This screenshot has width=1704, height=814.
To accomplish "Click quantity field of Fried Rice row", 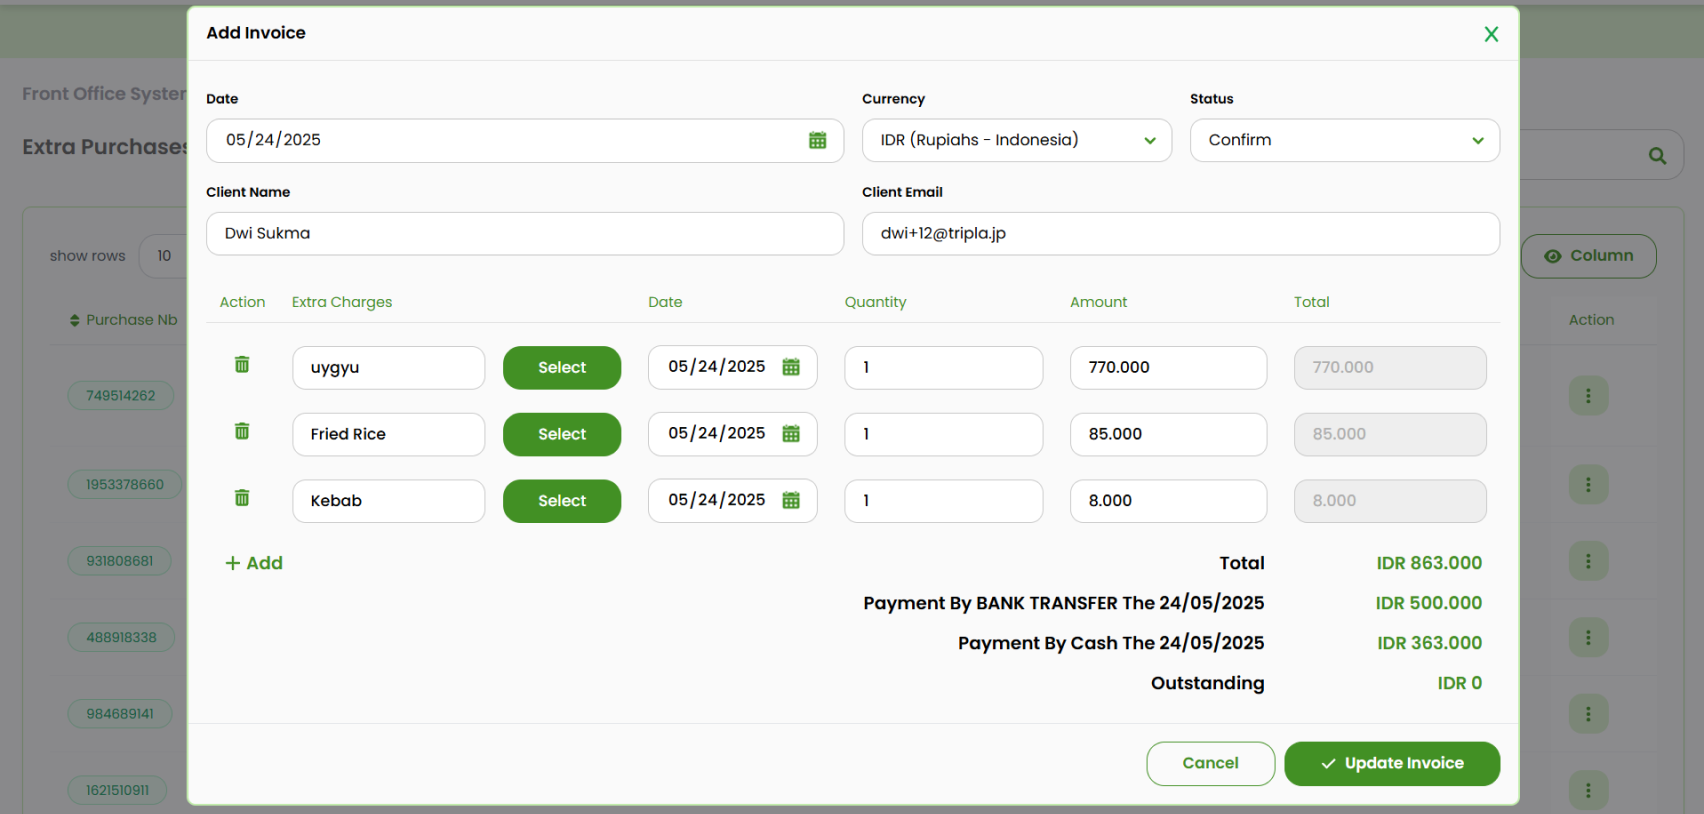I will point(943,434).
